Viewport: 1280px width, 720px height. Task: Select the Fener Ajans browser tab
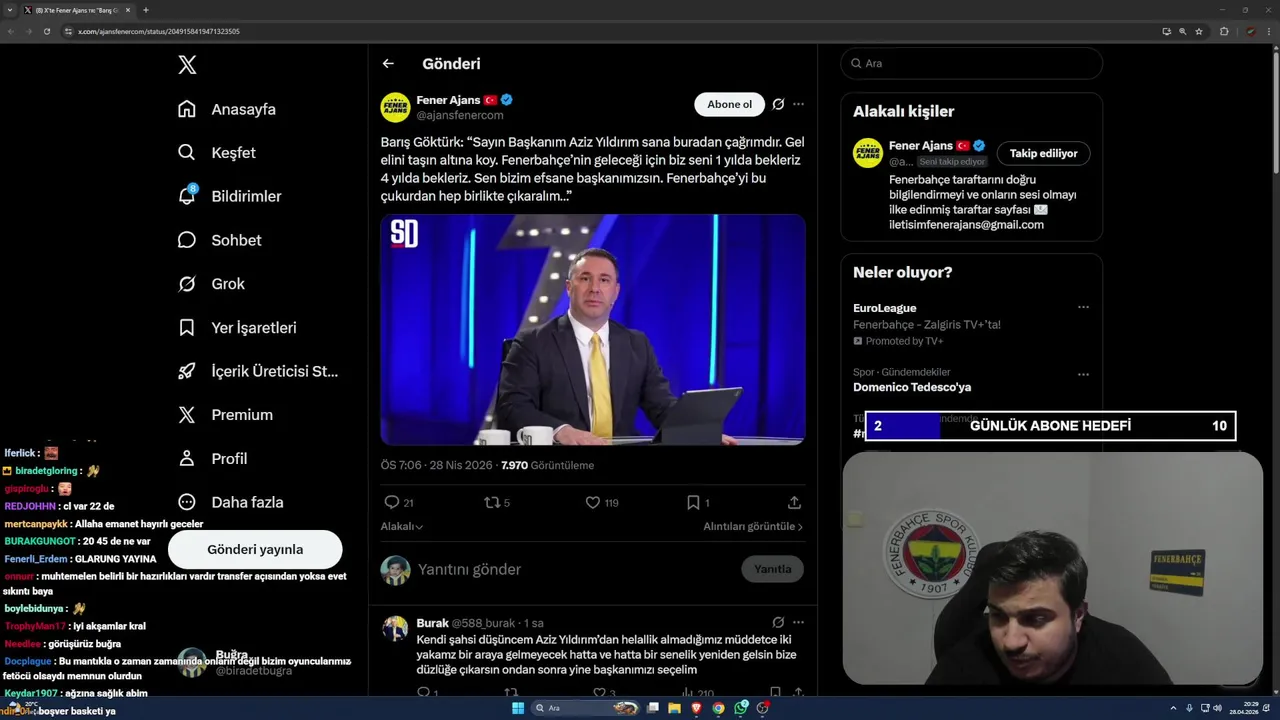click(78, 10)
